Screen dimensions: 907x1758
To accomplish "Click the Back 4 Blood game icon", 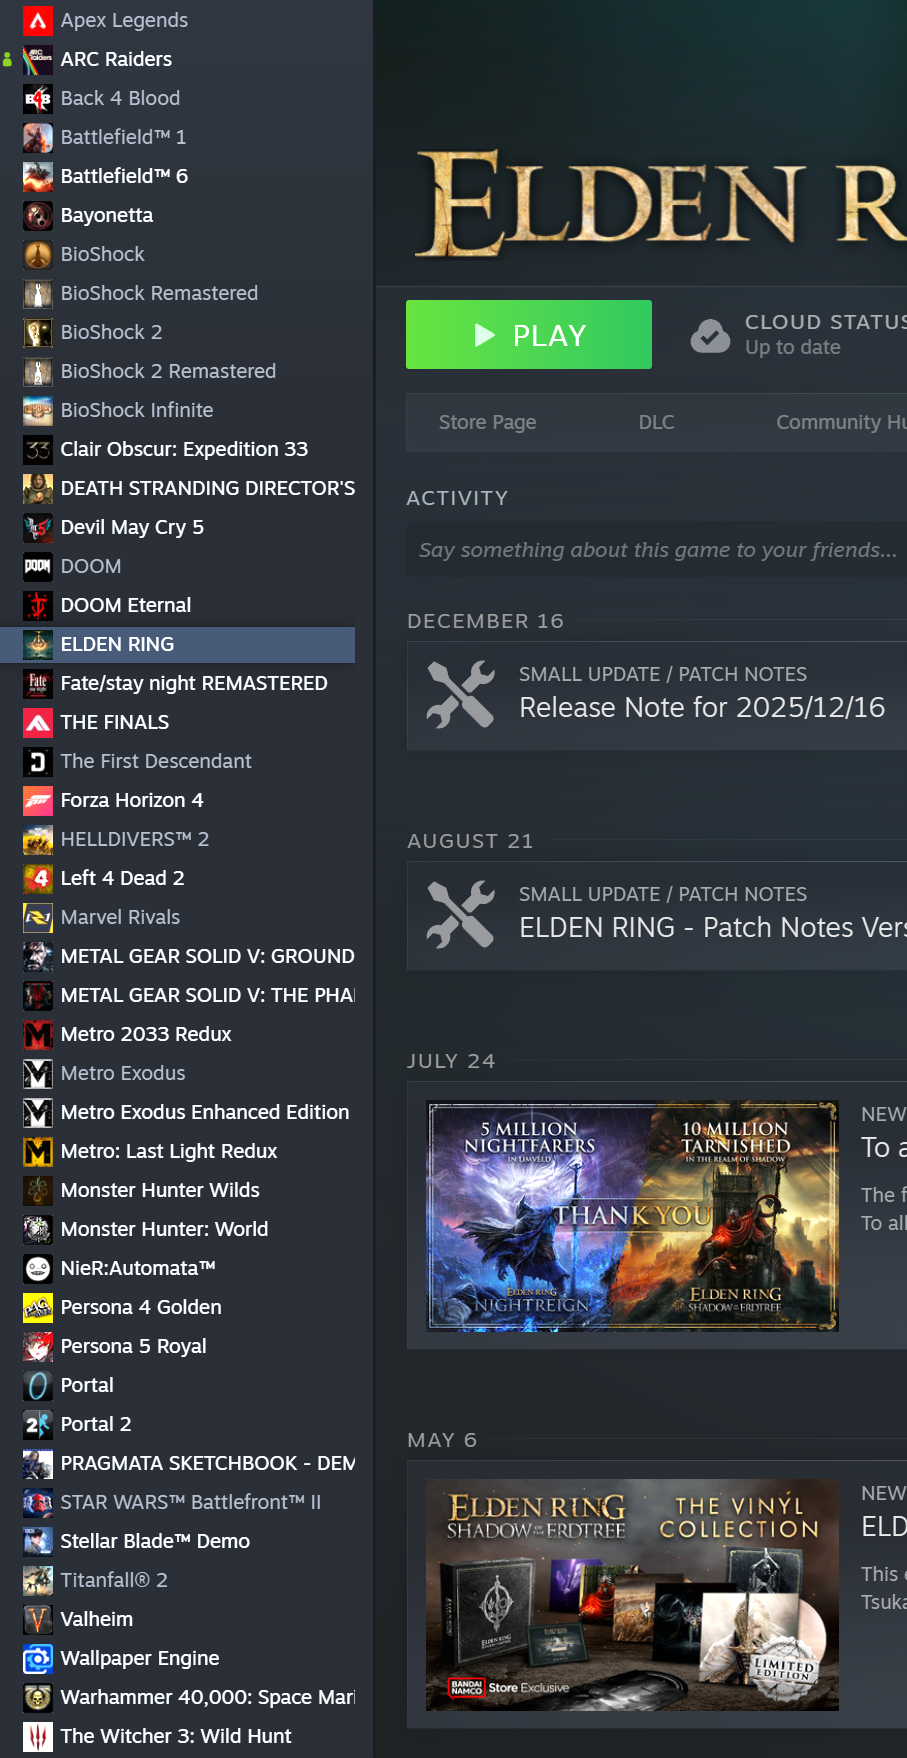I will tap(38, 98).
